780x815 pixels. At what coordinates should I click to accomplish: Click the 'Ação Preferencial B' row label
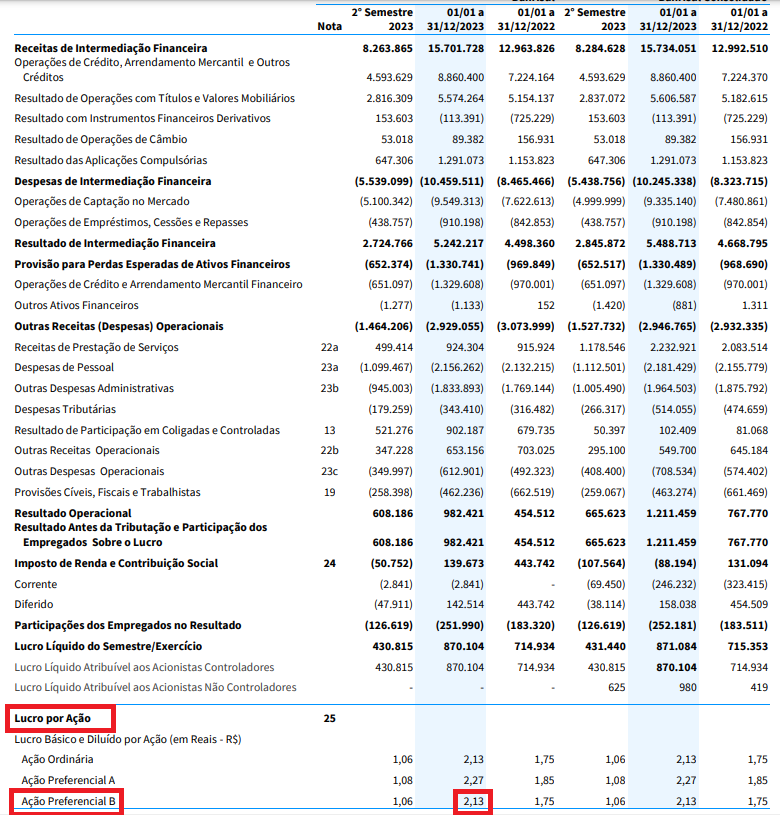click(68, 801)
